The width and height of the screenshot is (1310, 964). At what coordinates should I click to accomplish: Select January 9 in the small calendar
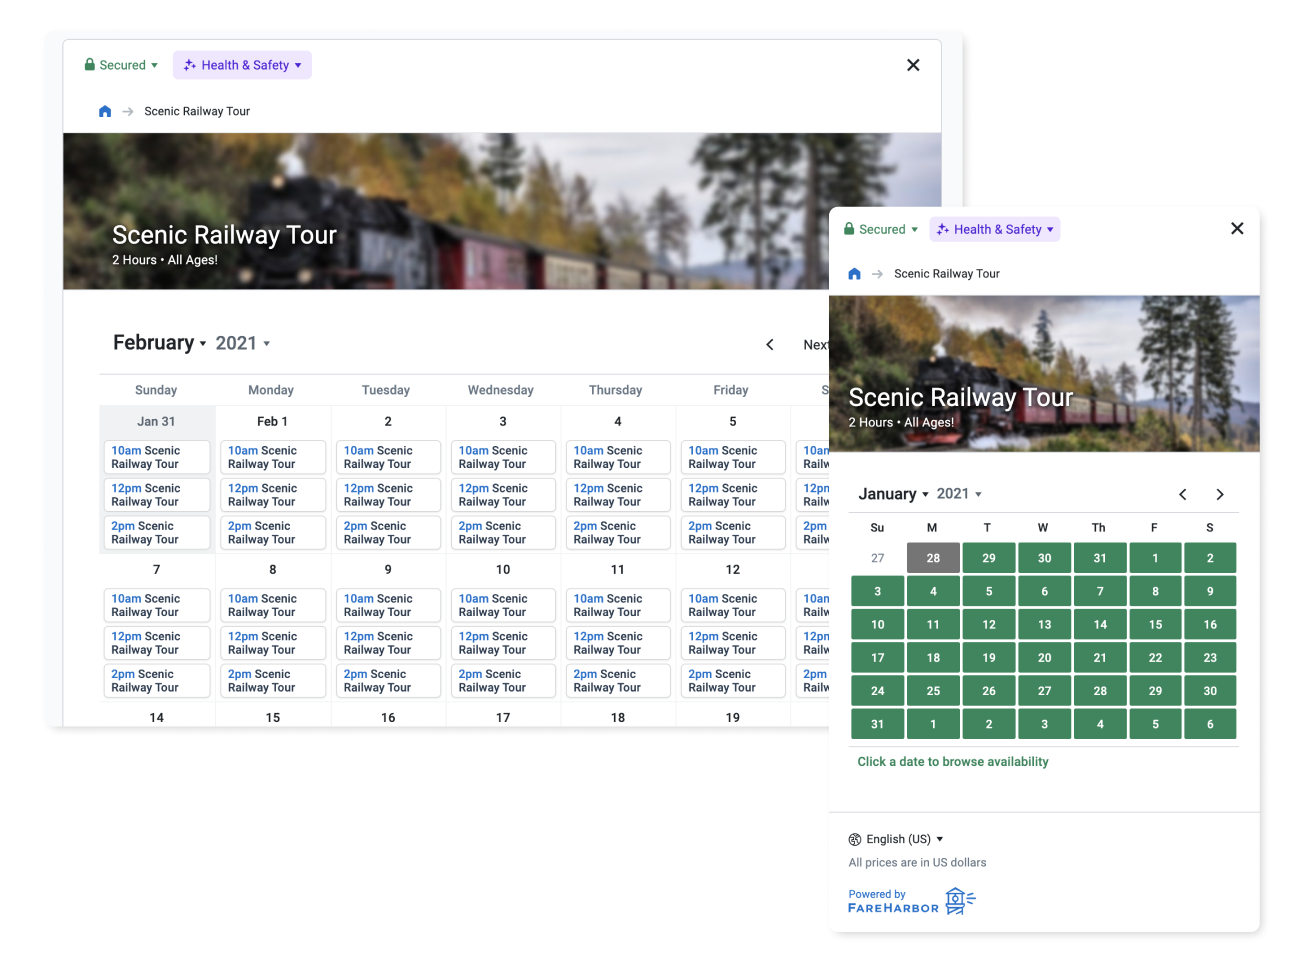[1210, 591]
